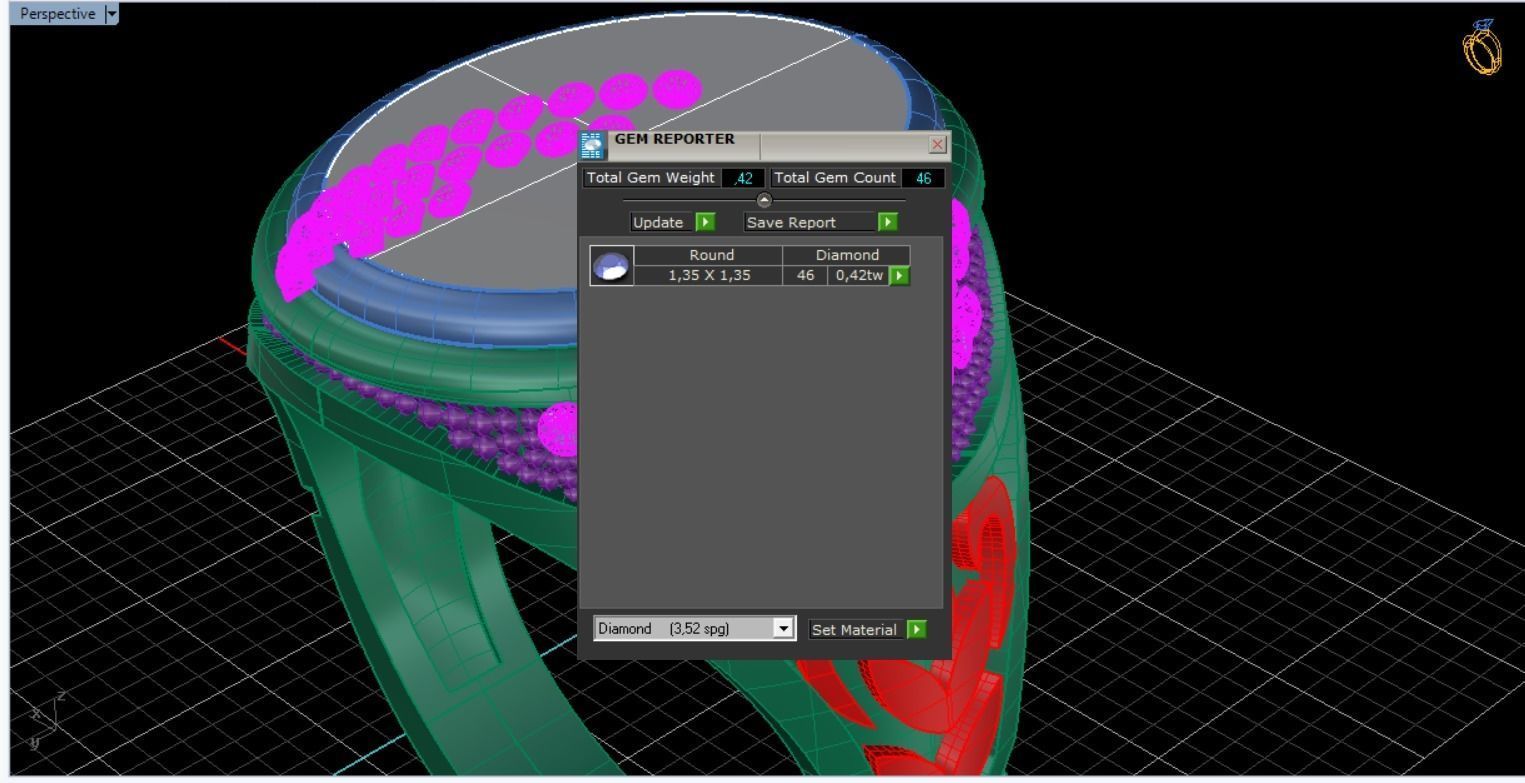Click the gold ring icon in viewport corner
The height and width of the screenshot is (783, 1525).
coord(1483,47)
